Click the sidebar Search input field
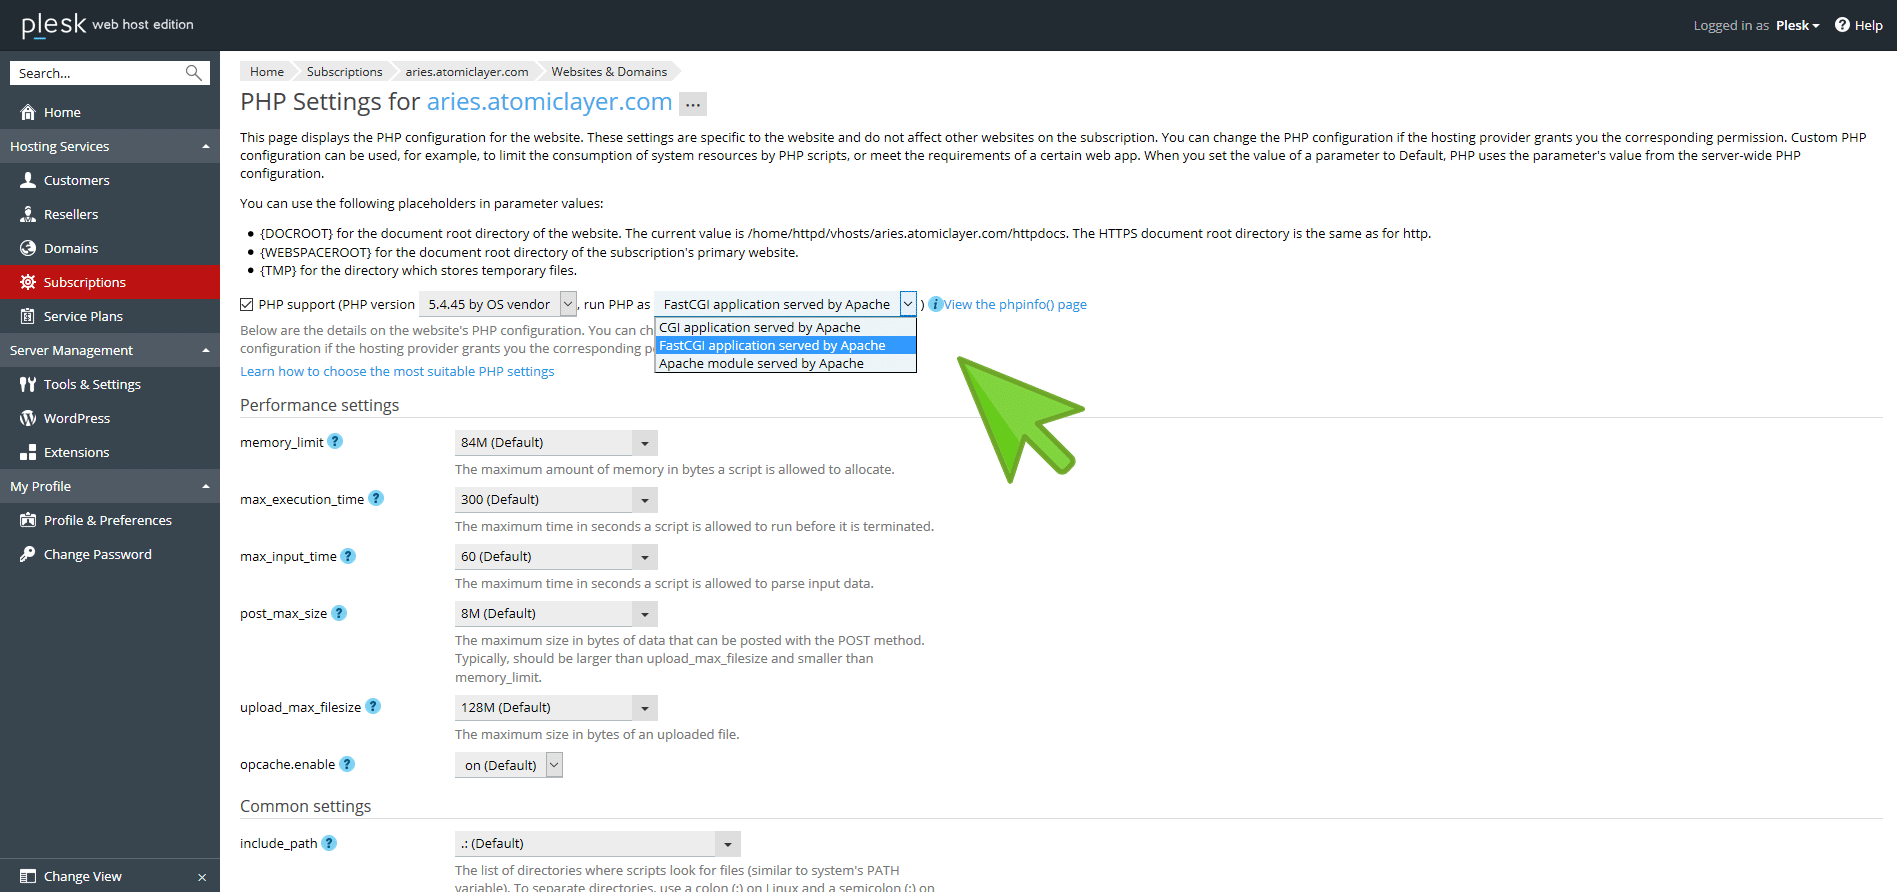 pyautogui.click(x=97, y=73)
